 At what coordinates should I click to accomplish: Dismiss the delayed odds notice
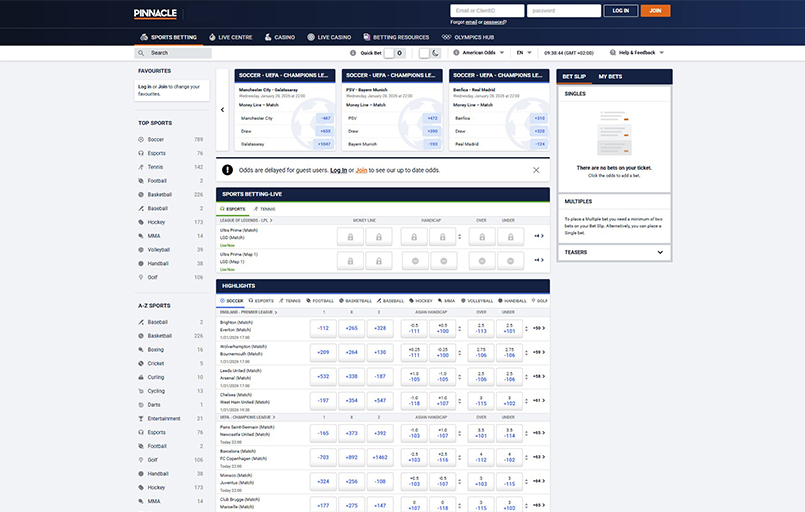tap(536, 170)
